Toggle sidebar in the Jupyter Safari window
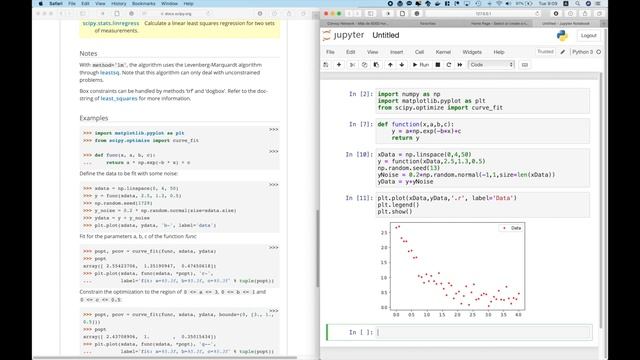Screen dimensions: 640x360 point(371,13)
